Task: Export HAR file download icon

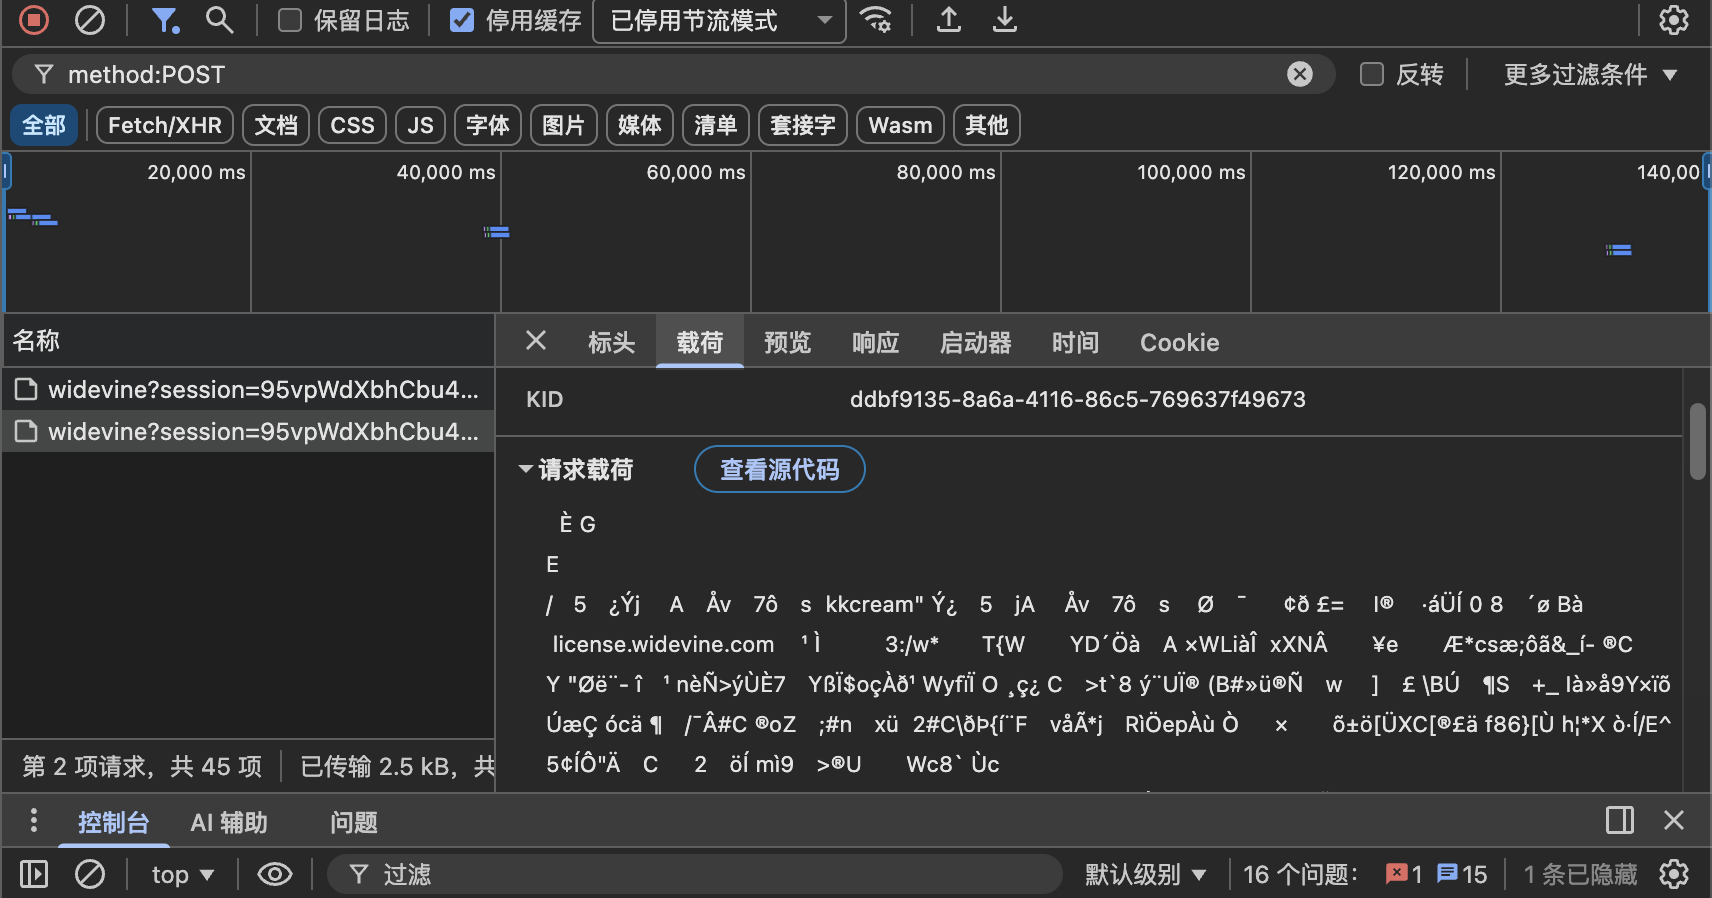Action: [1005, 20]
